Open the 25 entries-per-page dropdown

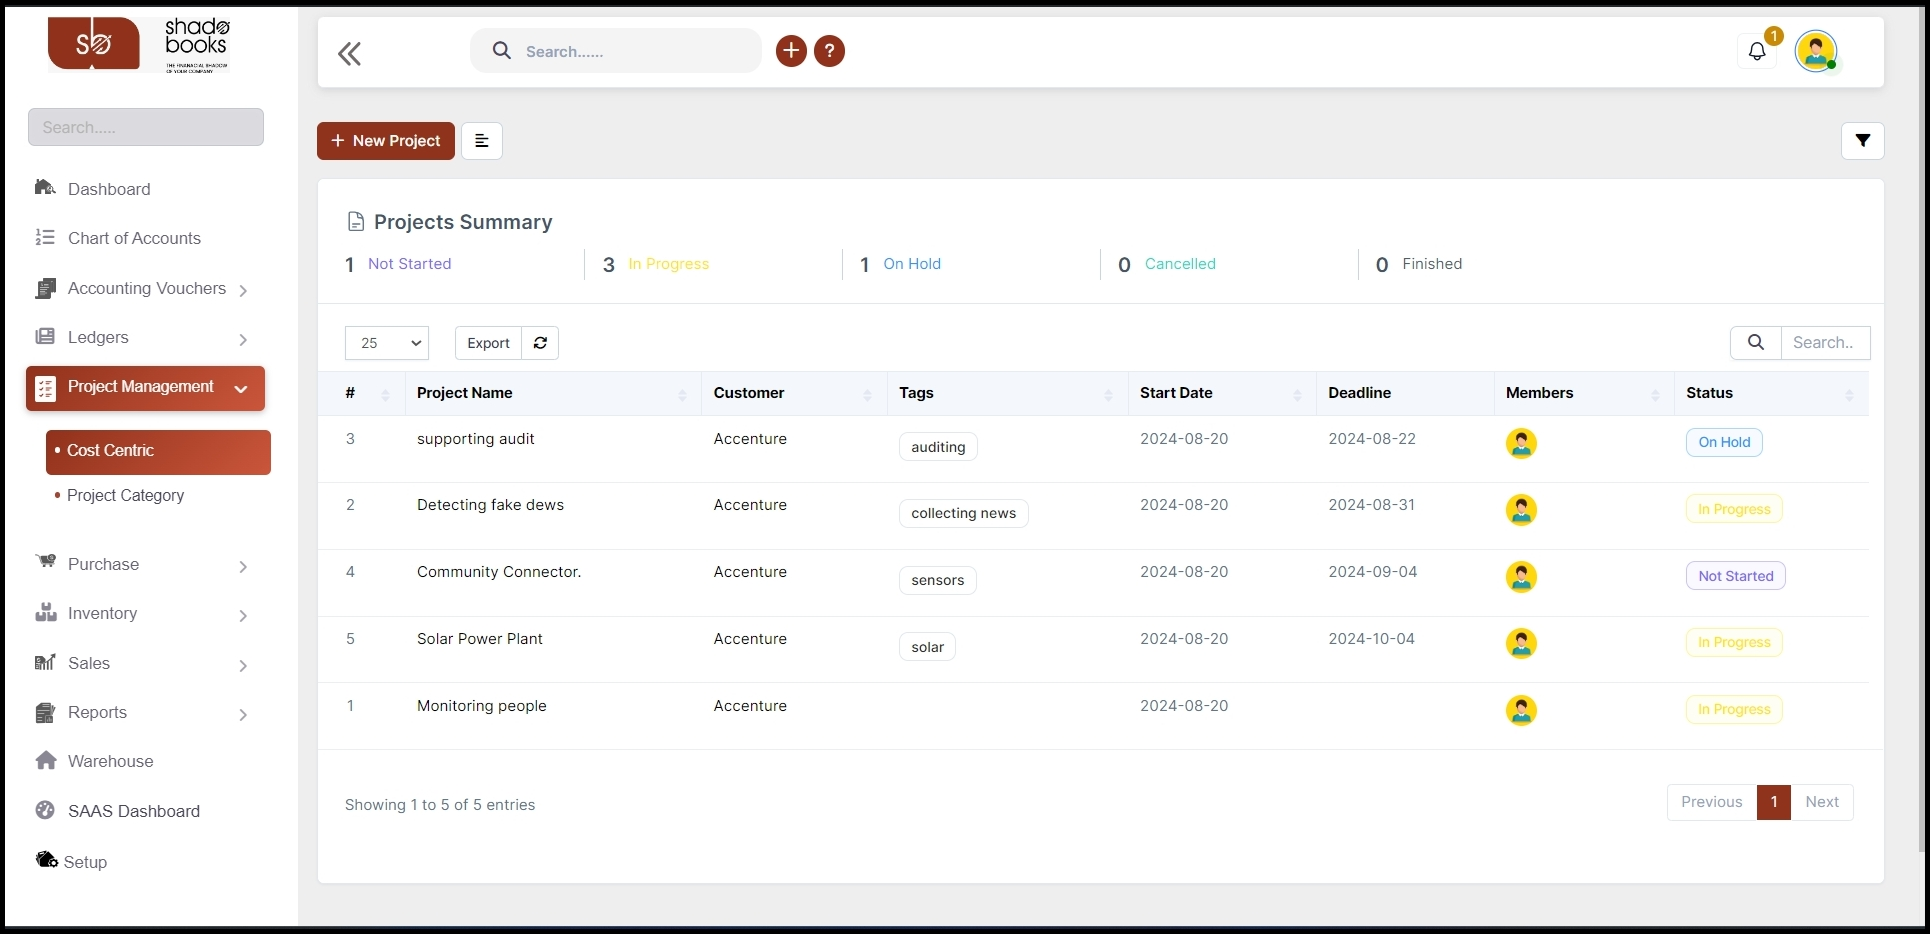[387, 343]
